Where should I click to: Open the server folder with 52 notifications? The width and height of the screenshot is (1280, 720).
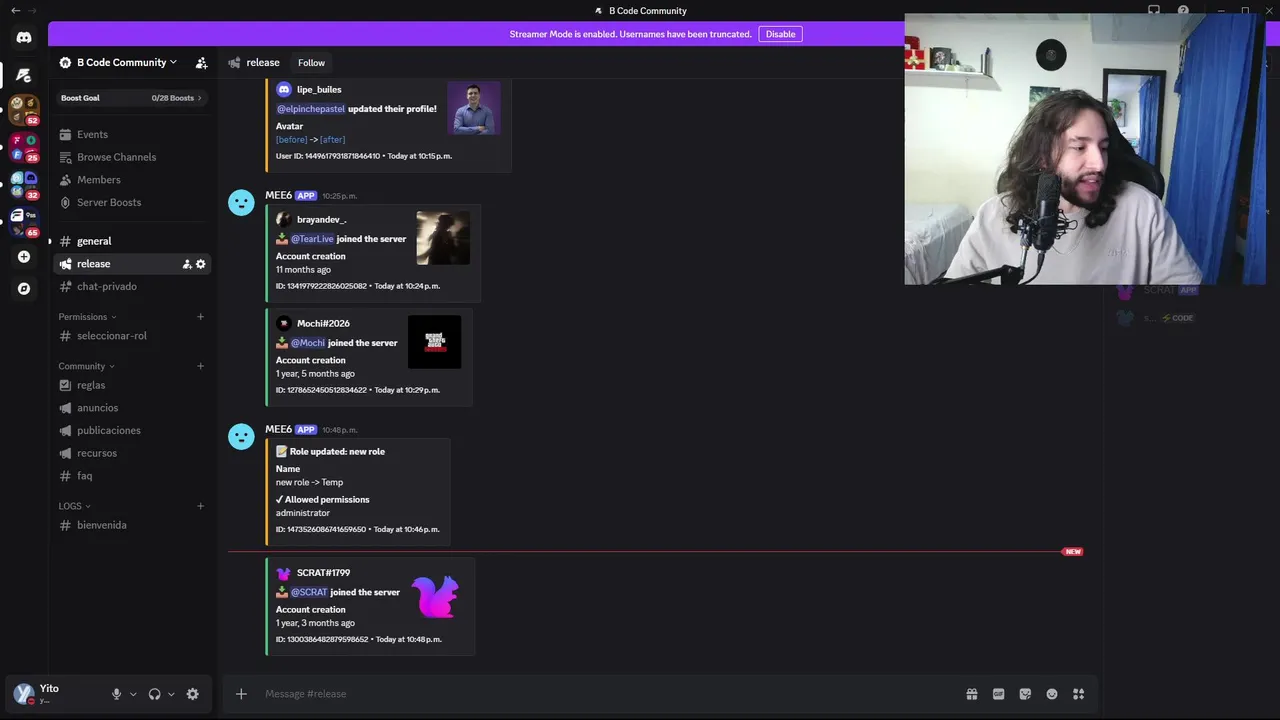24,110
